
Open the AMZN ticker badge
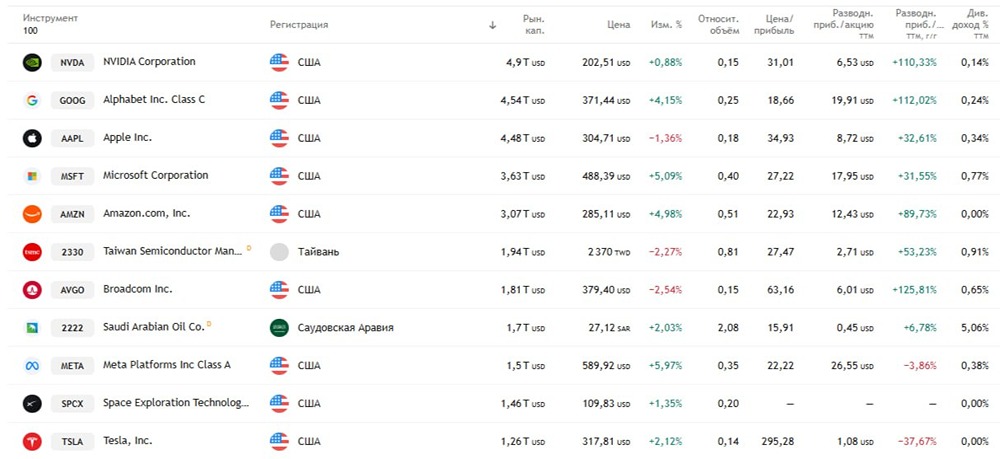72,214
